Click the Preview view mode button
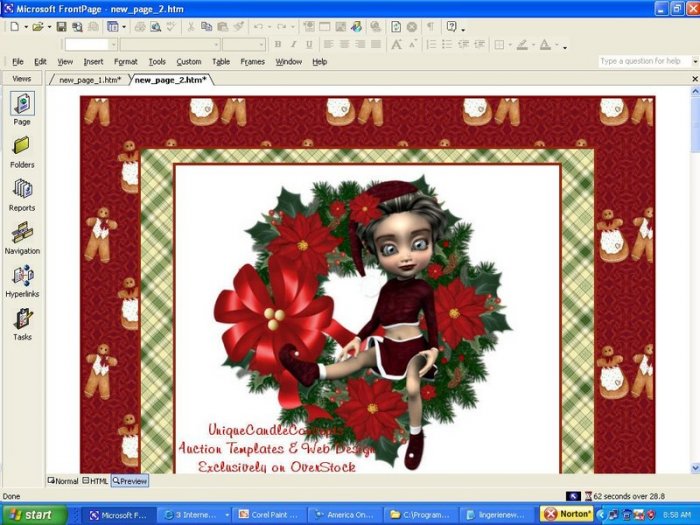 [x=129, y=481]
